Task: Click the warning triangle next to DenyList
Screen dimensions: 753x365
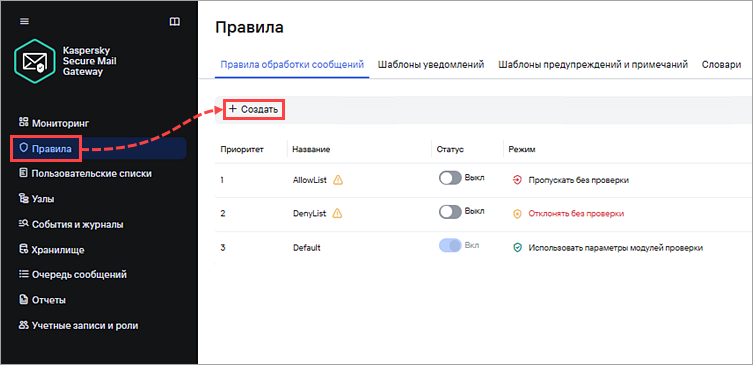Action: tap(338, 213)
